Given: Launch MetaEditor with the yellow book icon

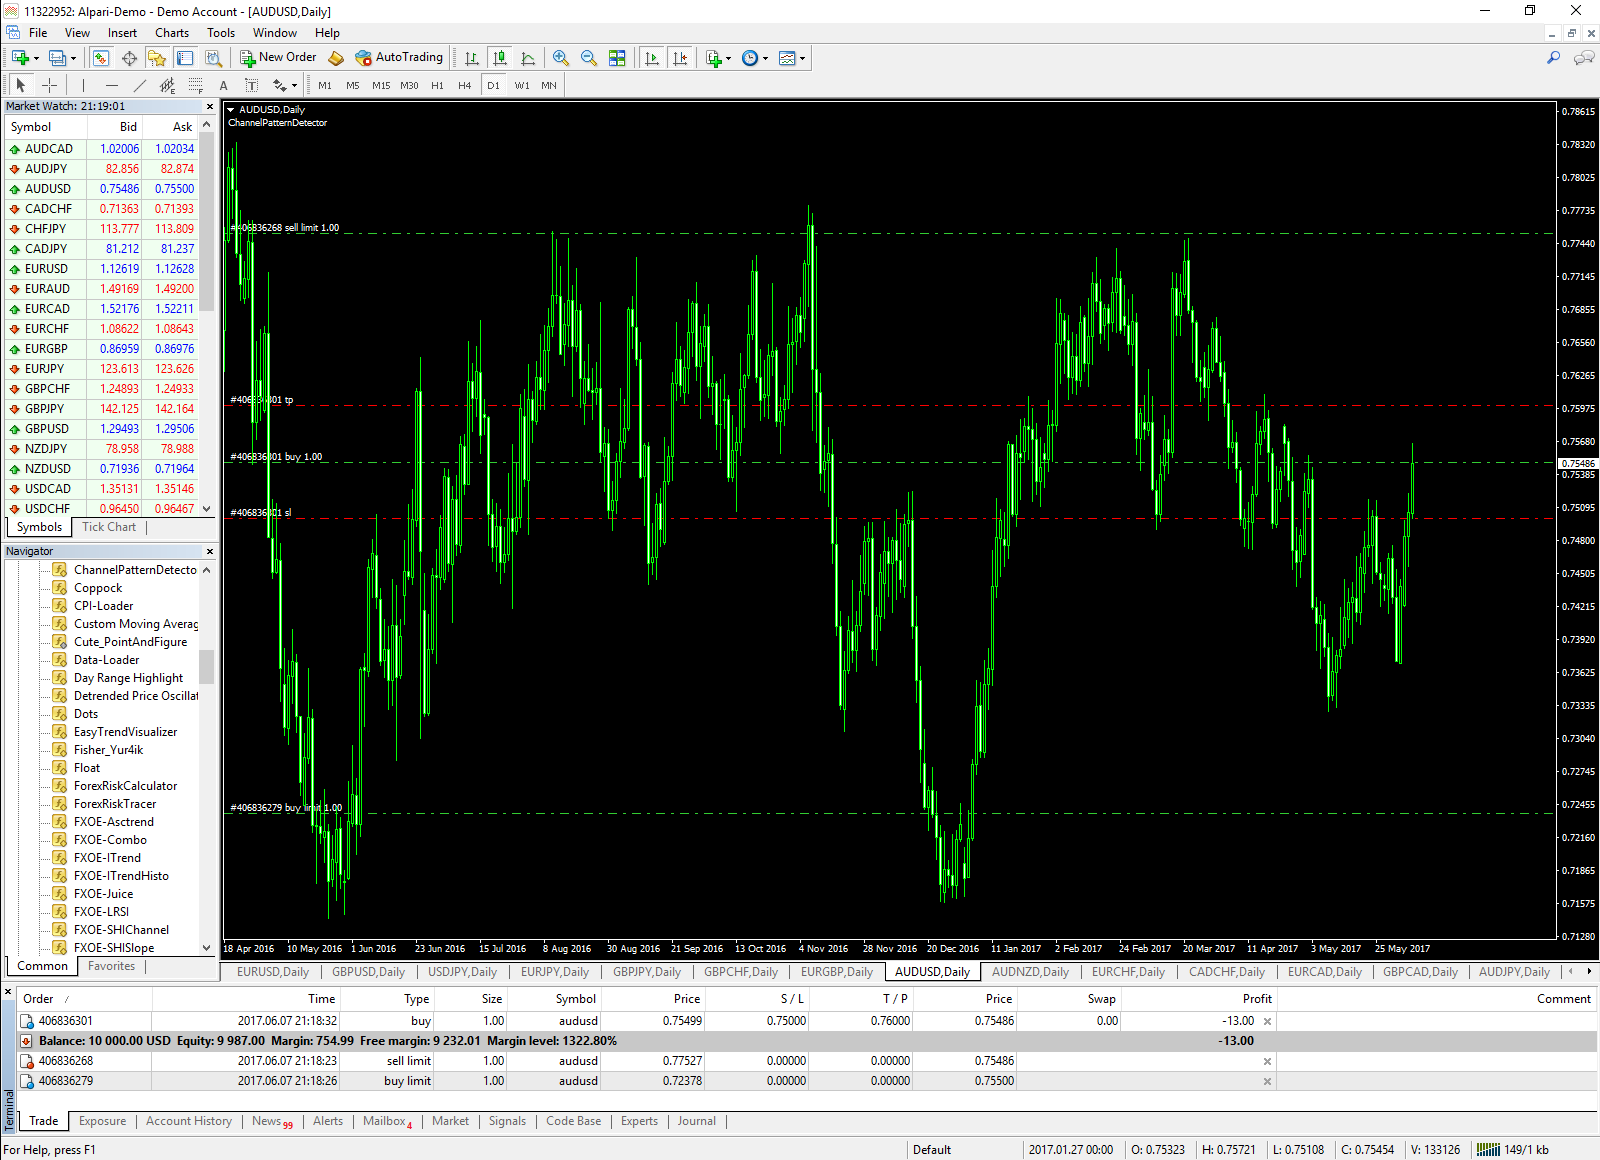Looking at the screenshot, I should [336, 58].
